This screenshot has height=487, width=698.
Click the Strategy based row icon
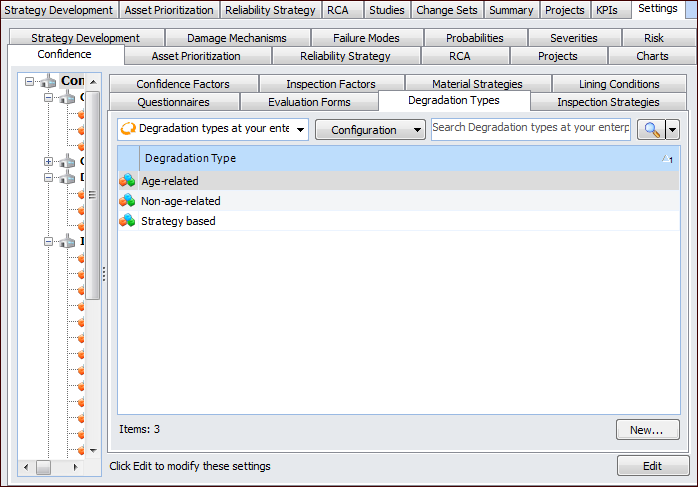[127, 221]
